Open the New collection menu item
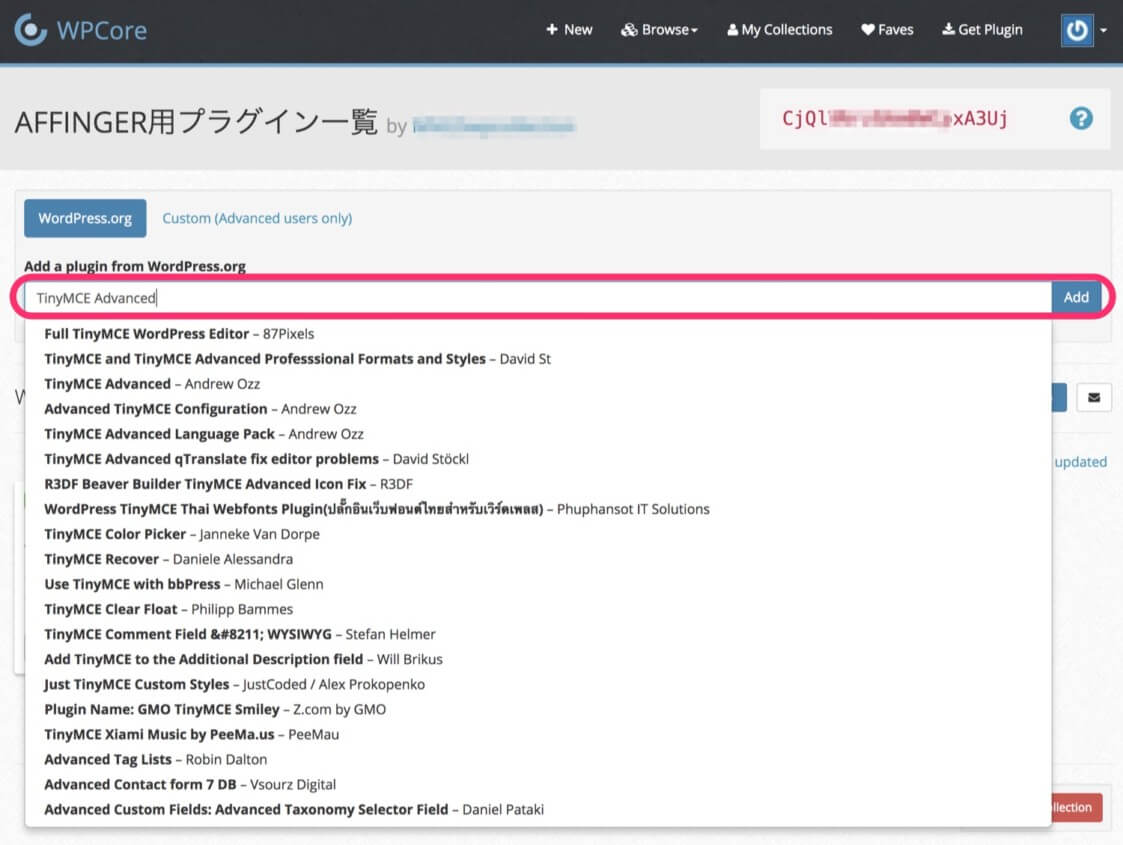 (569, 30)
